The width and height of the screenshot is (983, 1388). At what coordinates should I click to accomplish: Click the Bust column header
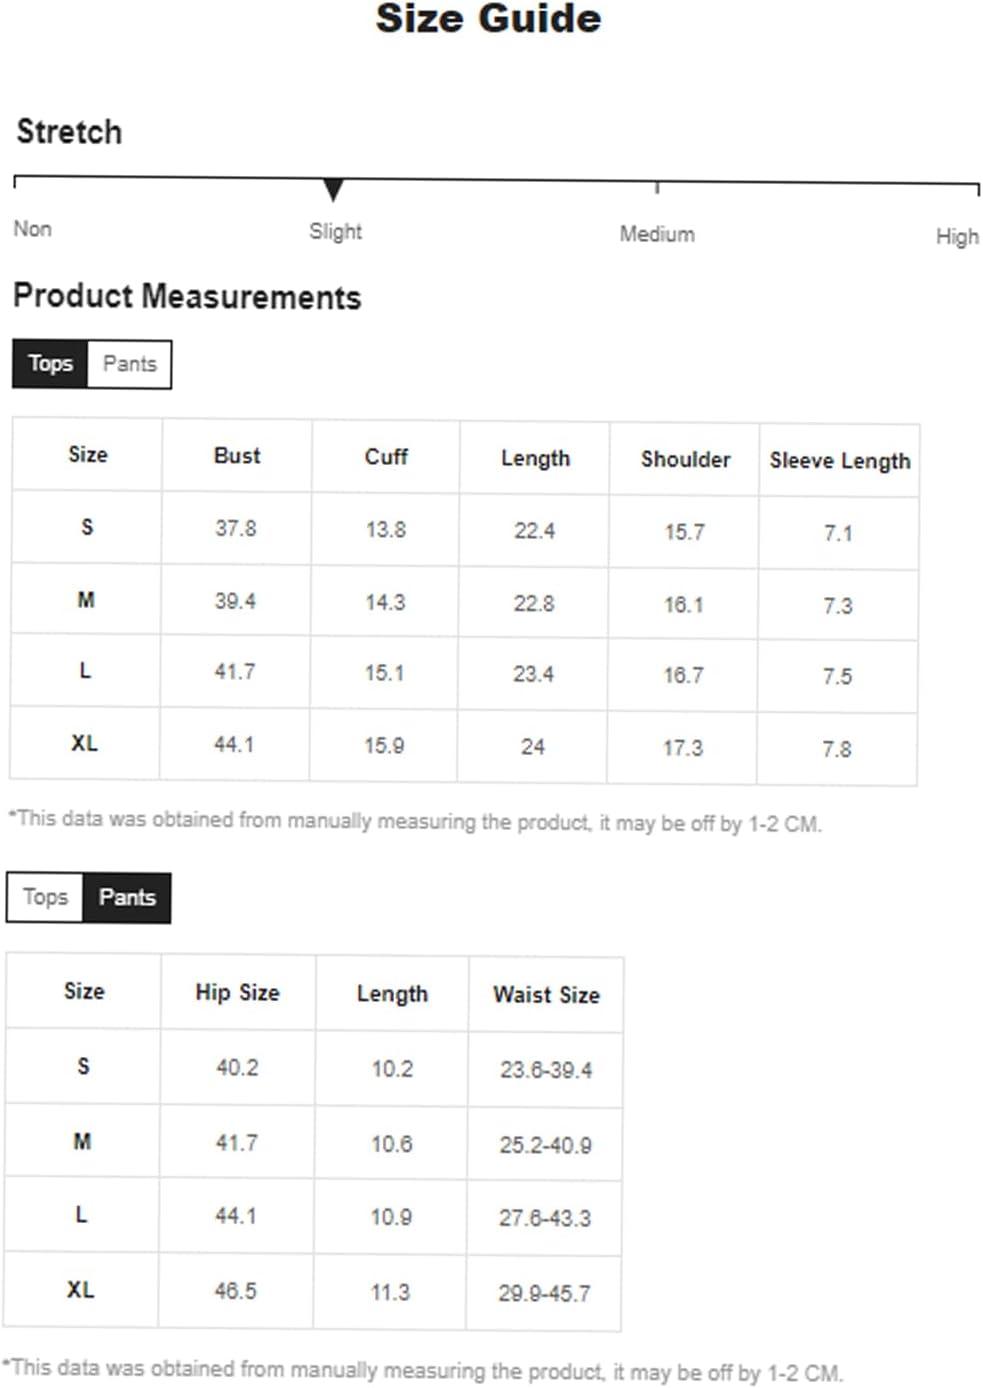(x=237, y=456)
